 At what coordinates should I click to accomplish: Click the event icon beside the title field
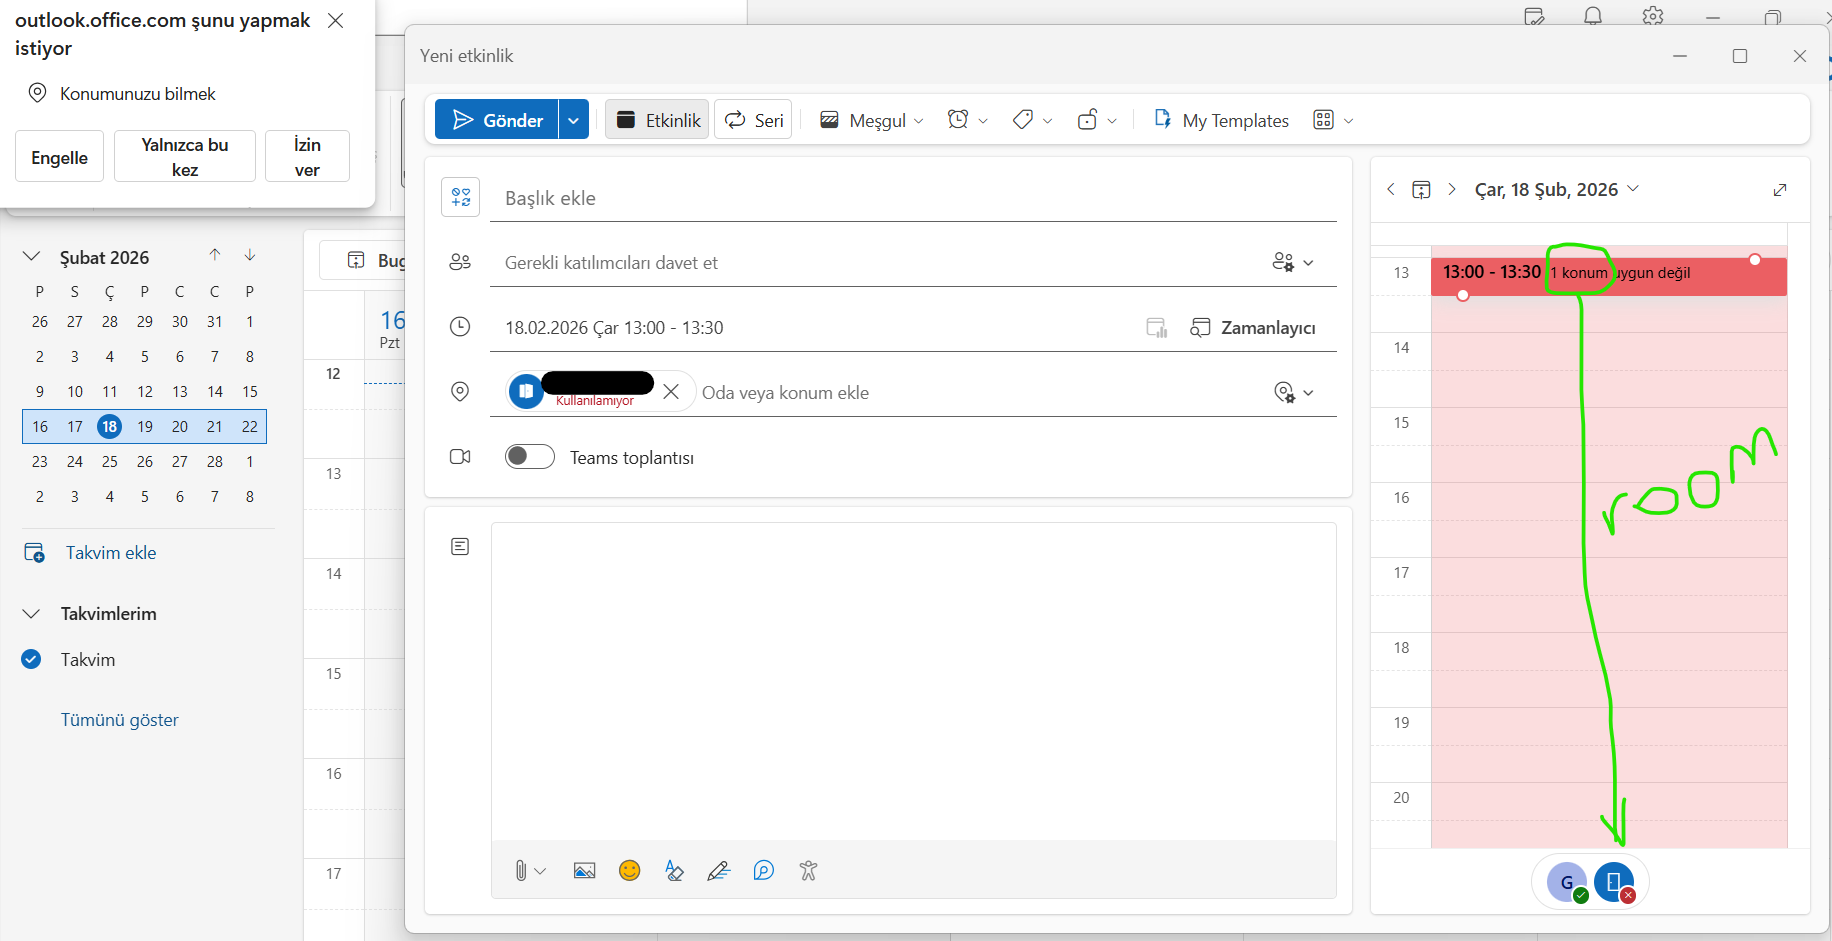click(461, 197)
